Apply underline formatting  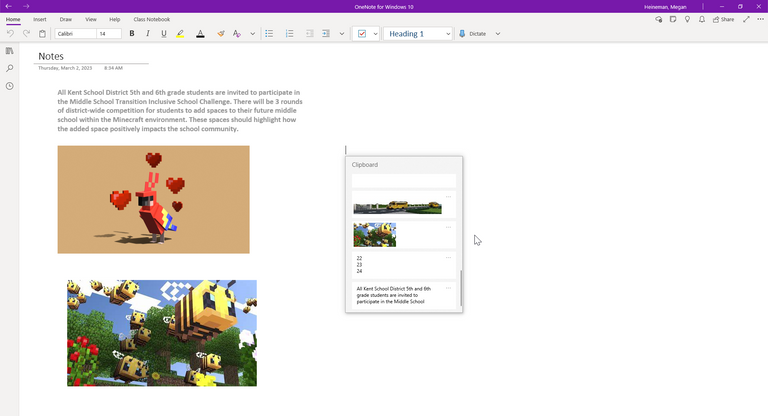point(164,33)
